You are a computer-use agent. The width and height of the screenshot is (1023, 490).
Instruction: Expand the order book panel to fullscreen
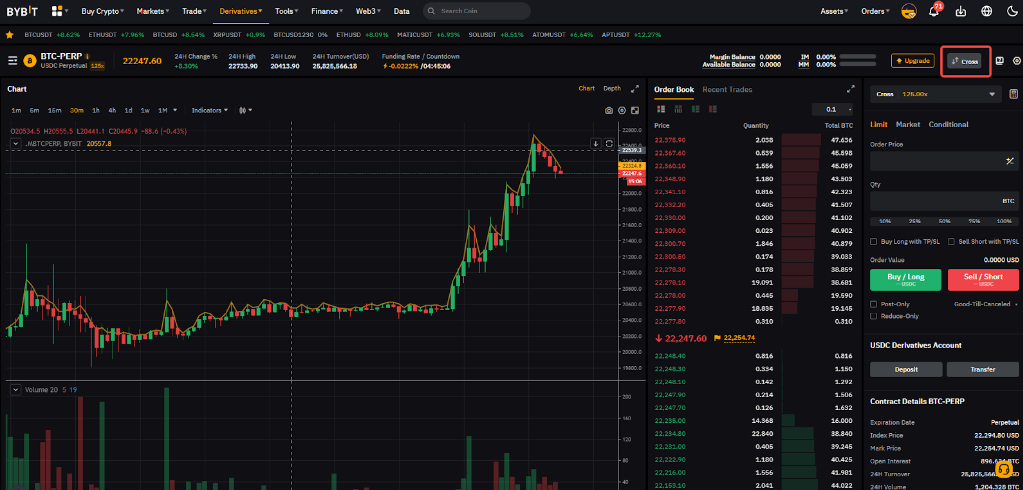(851, 89)
